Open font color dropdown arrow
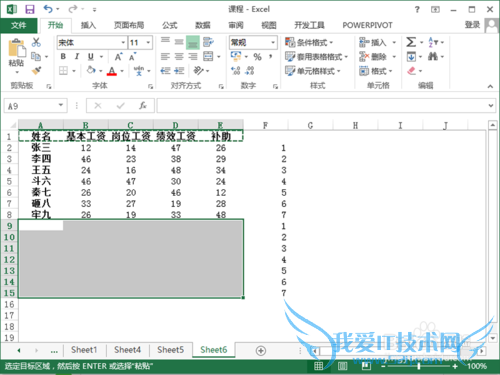This screenshot has height=375, width=500. [x=122, y=71]
